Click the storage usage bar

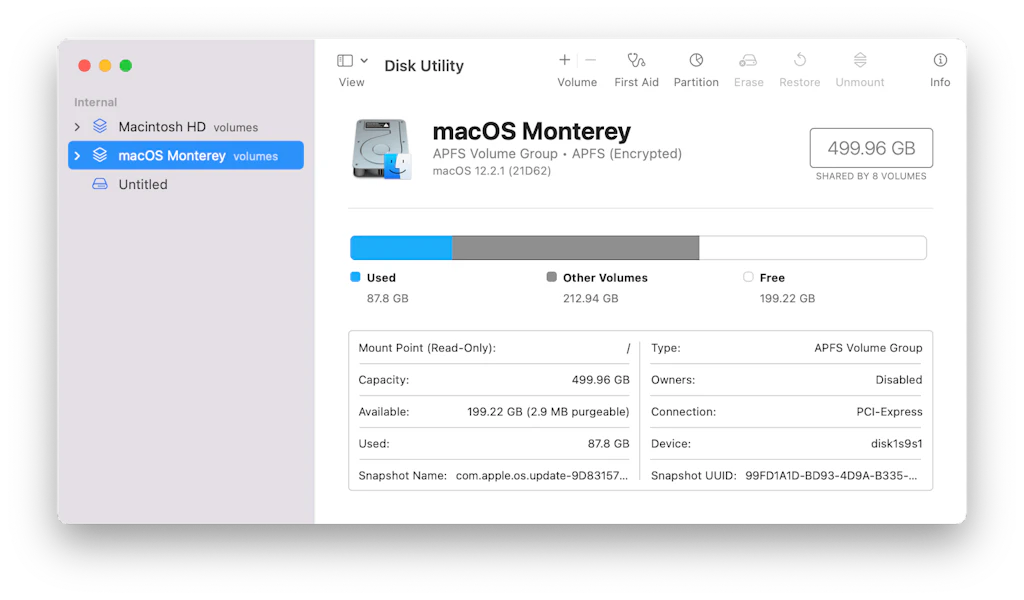coord(638,247)
